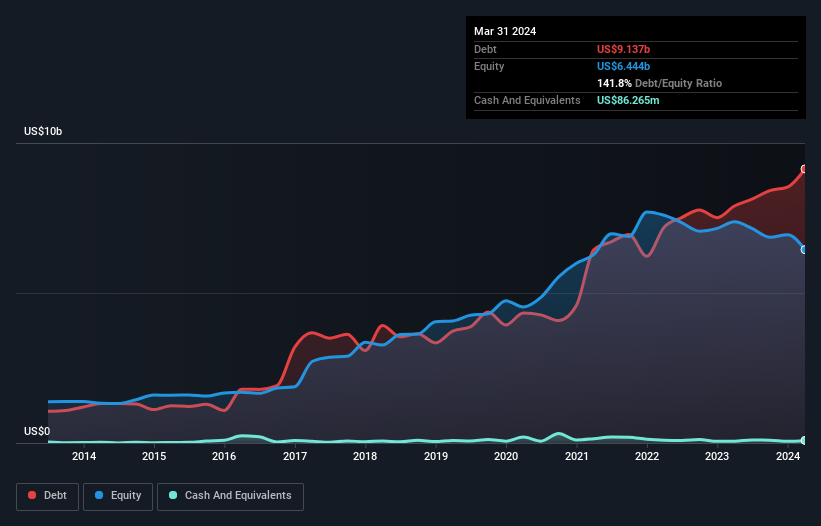Click the US$6.444b equity value

click(623, 66)
